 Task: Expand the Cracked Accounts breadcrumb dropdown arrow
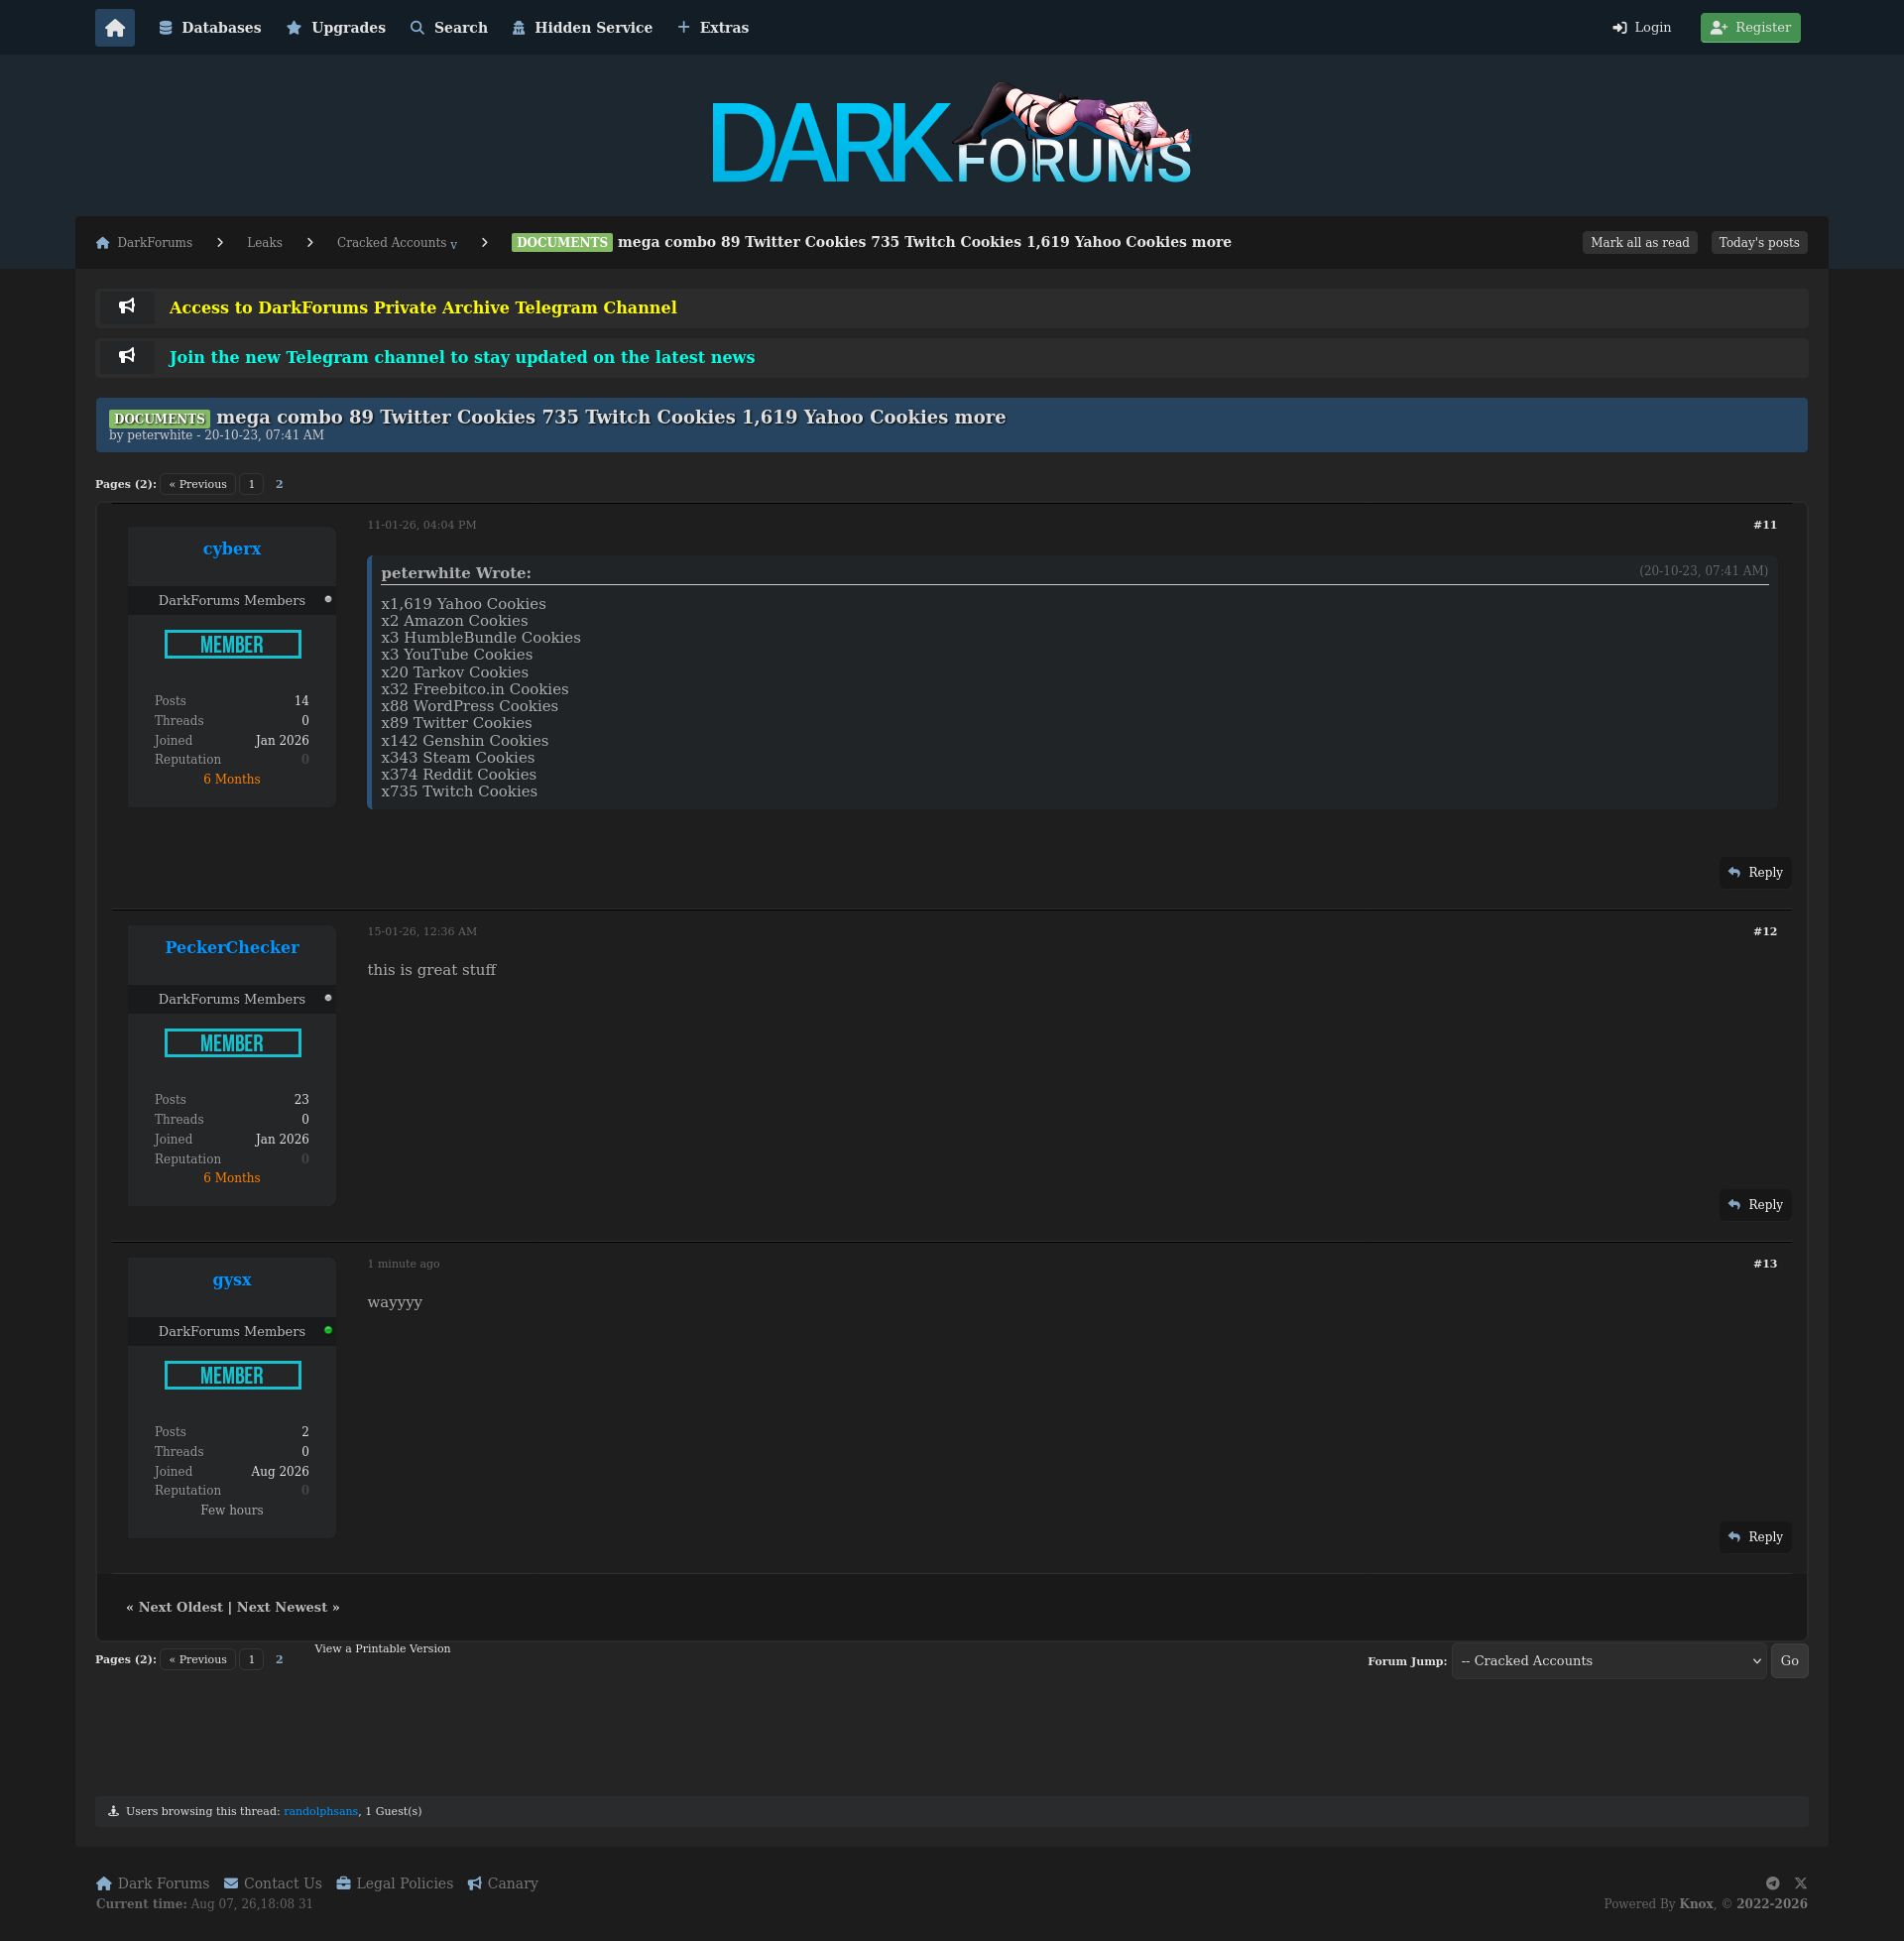(454, 245)
